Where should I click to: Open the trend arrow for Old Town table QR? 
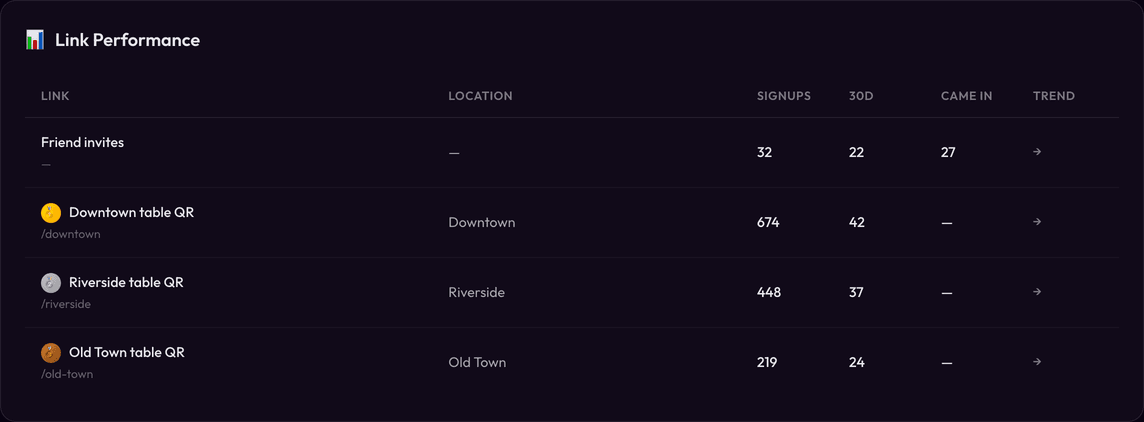tap(1037, 362)
